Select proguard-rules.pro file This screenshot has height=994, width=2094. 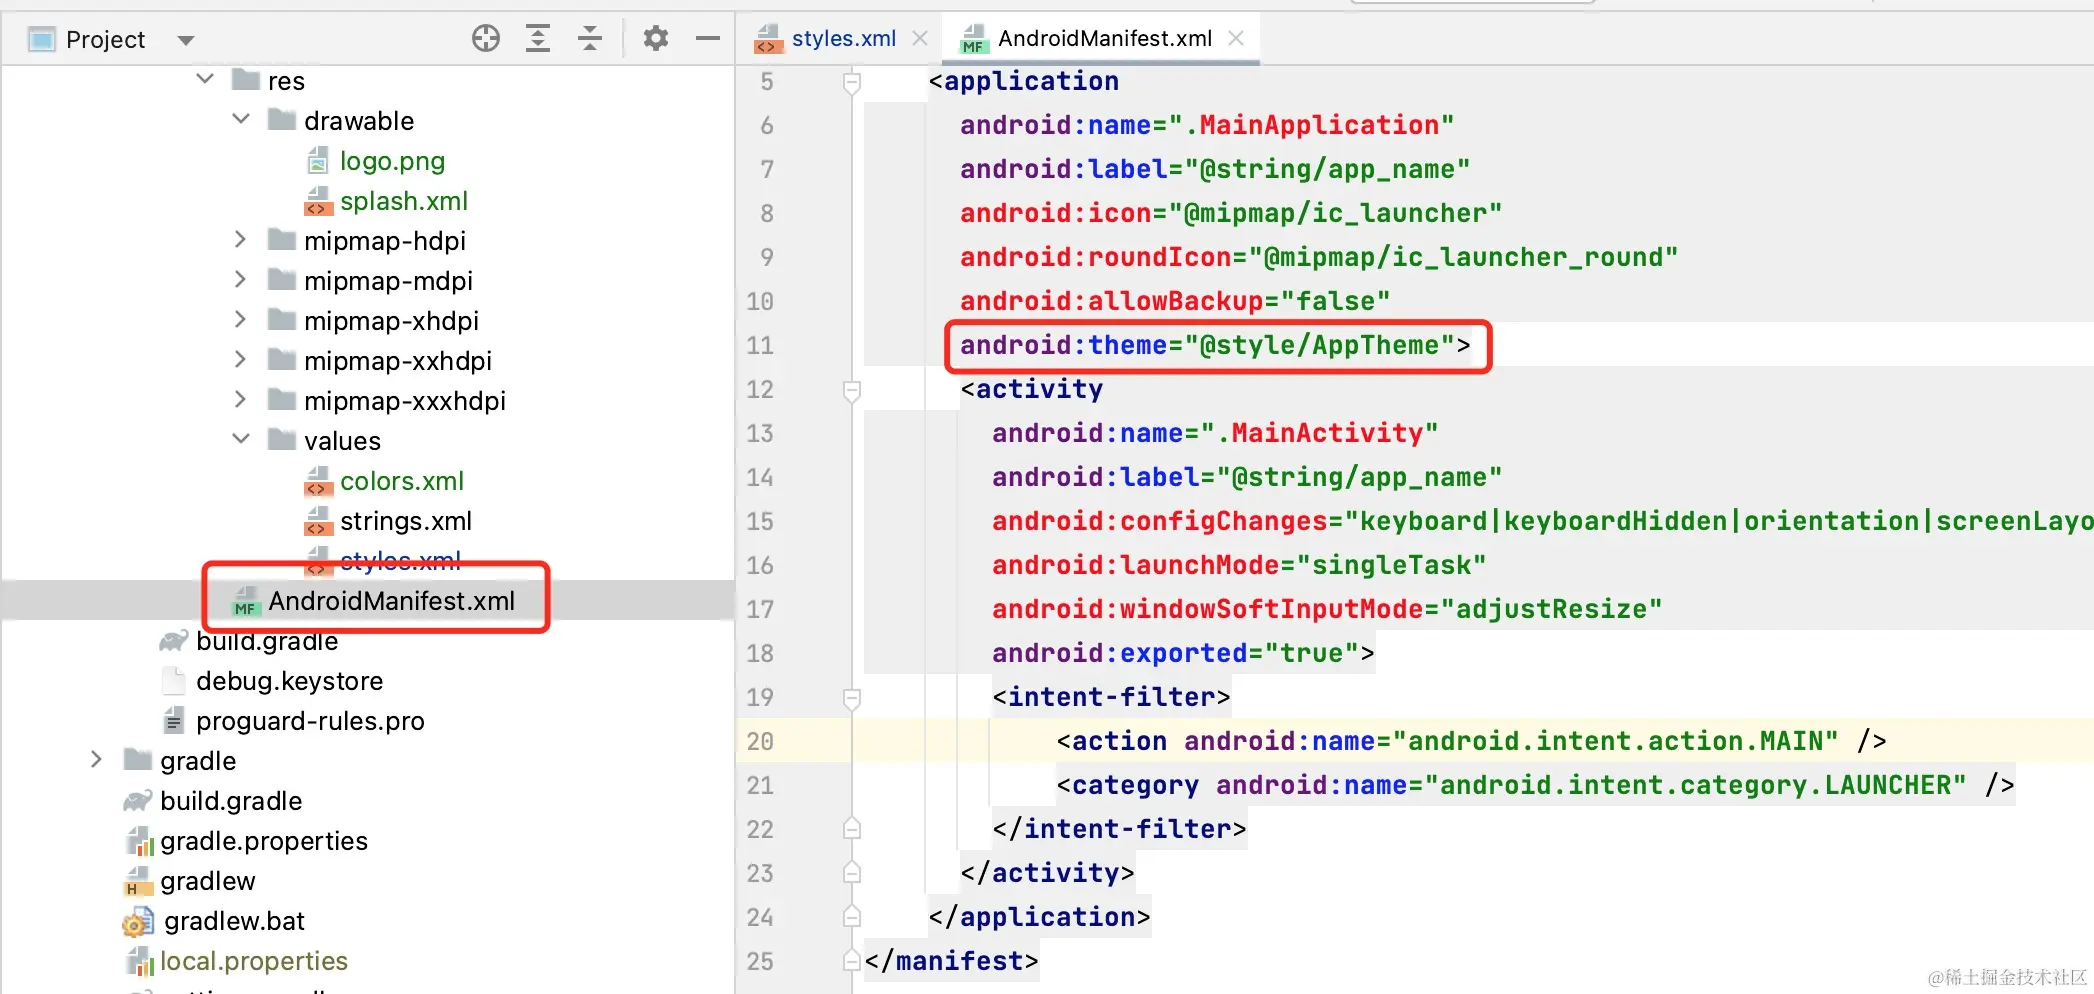tap(310, 721)
